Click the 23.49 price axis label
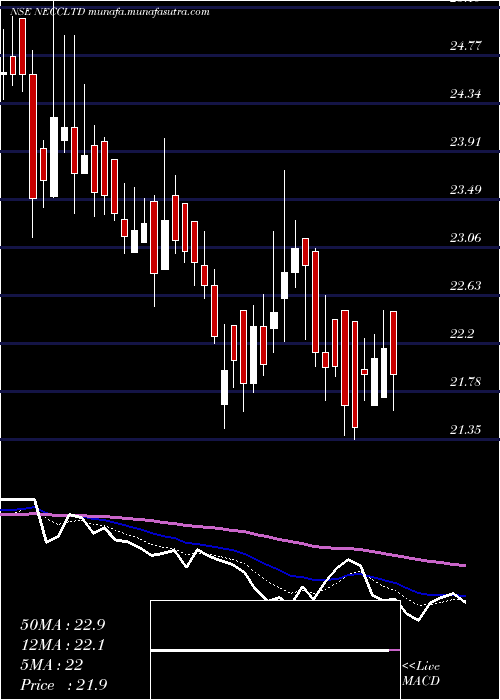 click(x=466, y=189)
